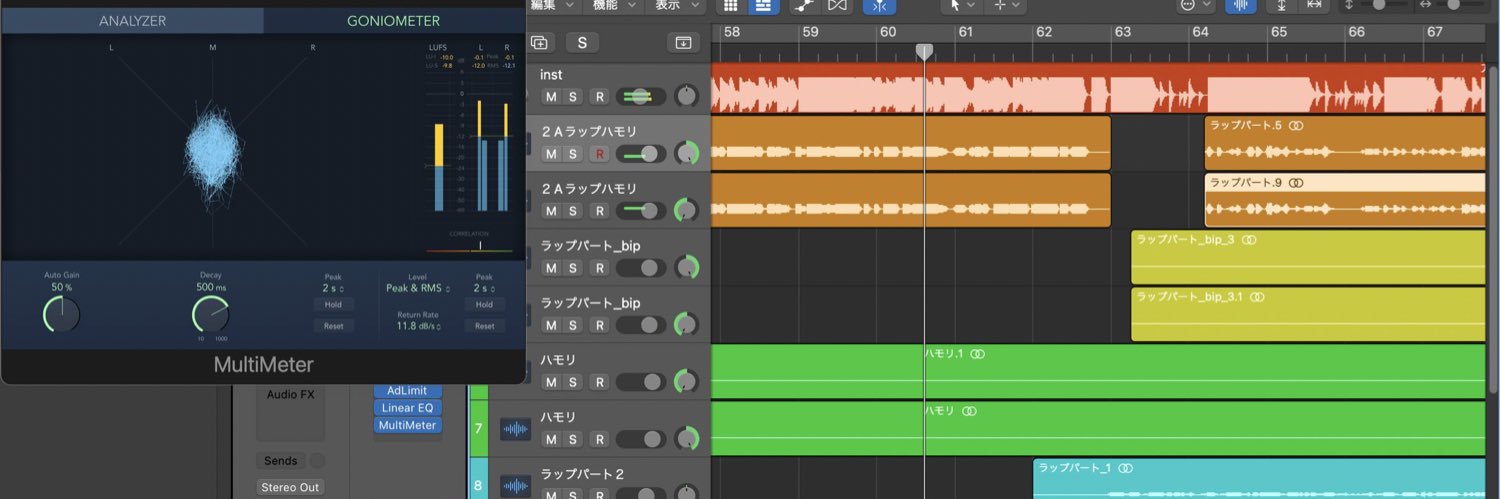
Task: Click the inst track pan knob
Action: [x=687, y=96]
